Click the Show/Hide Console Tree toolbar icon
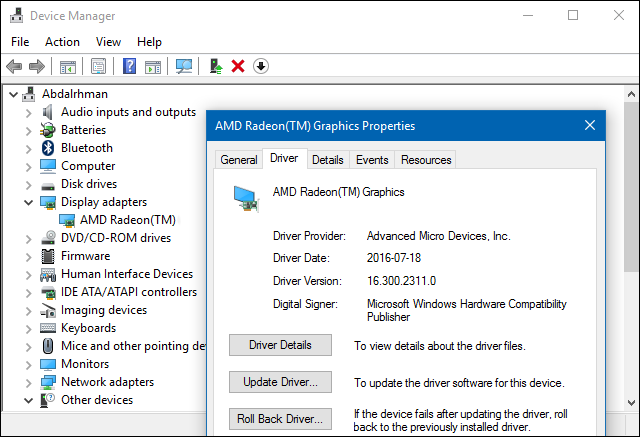This screenshot has width=640, height=437. [68, 66]
